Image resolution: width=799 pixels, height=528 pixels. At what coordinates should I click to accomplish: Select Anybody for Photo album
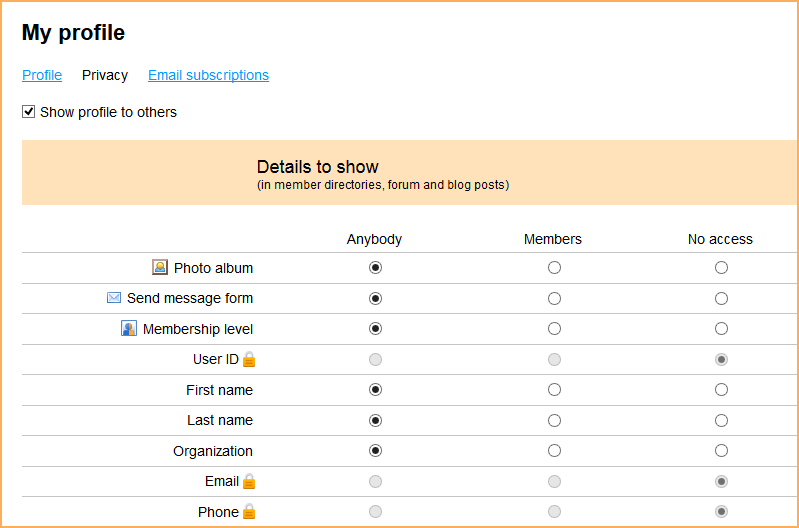tap(376, 268)
